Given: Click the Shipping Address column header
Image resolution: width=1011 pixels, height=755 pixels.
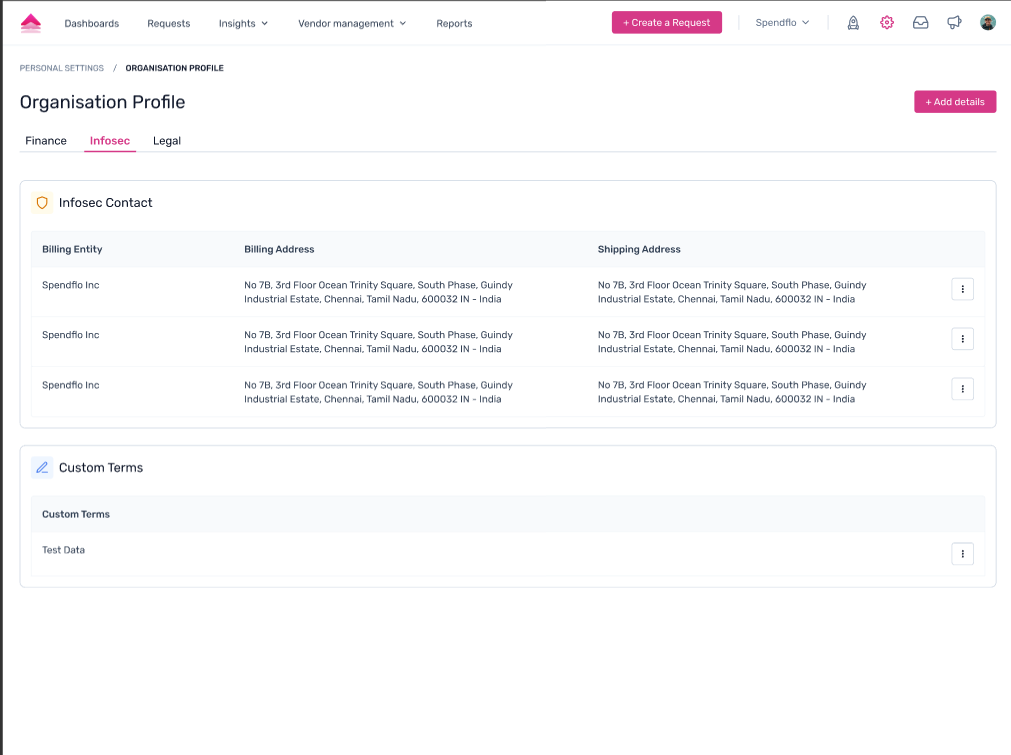Looking at the screenshot, I should tap(638, 249).
